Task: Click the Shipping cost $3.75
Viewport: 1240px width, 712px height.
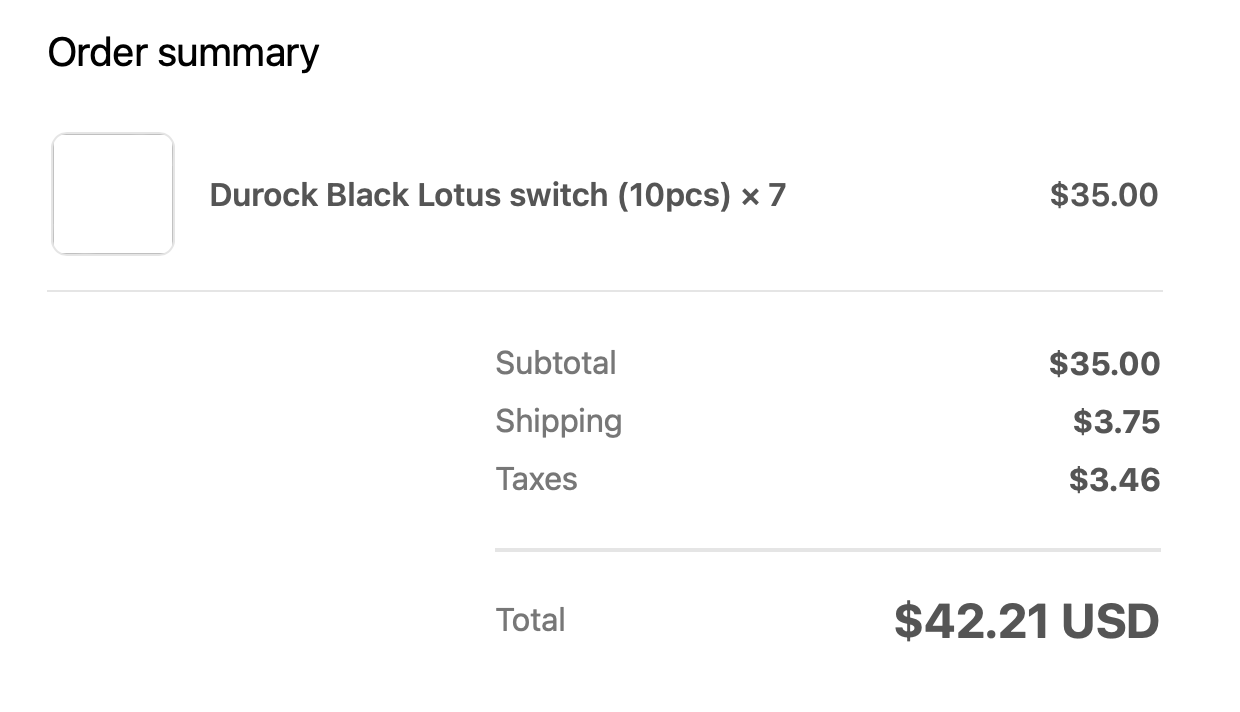Action: pyautogui.click(x=1117, y=422)
